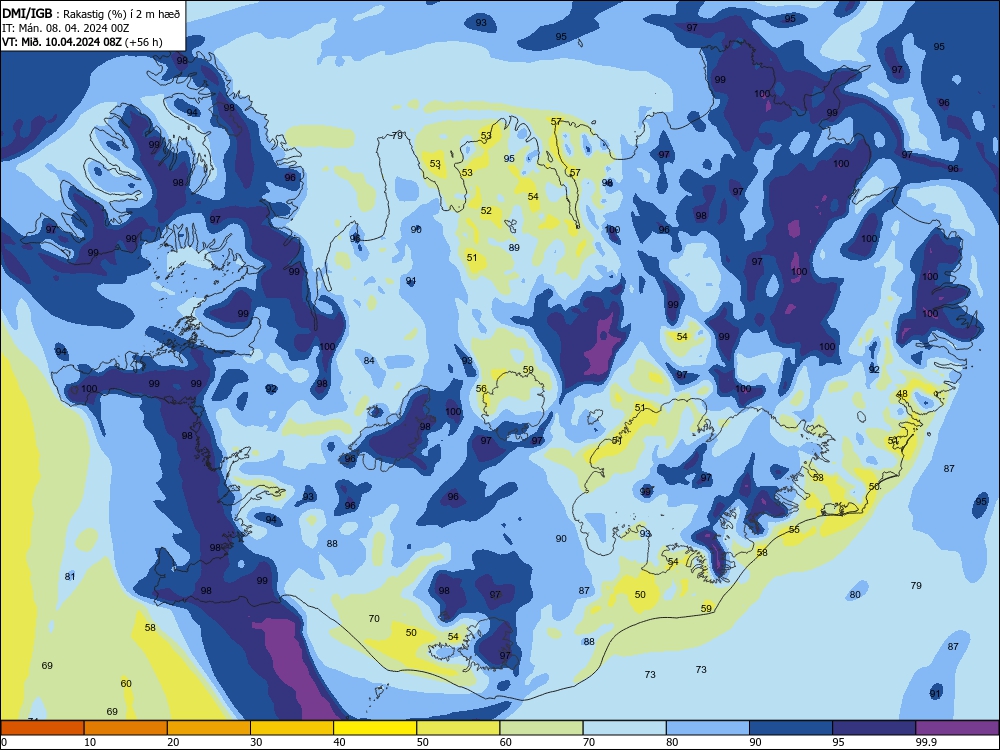Select the 95–99.9 dark navy legend swatch

[874, 728]
